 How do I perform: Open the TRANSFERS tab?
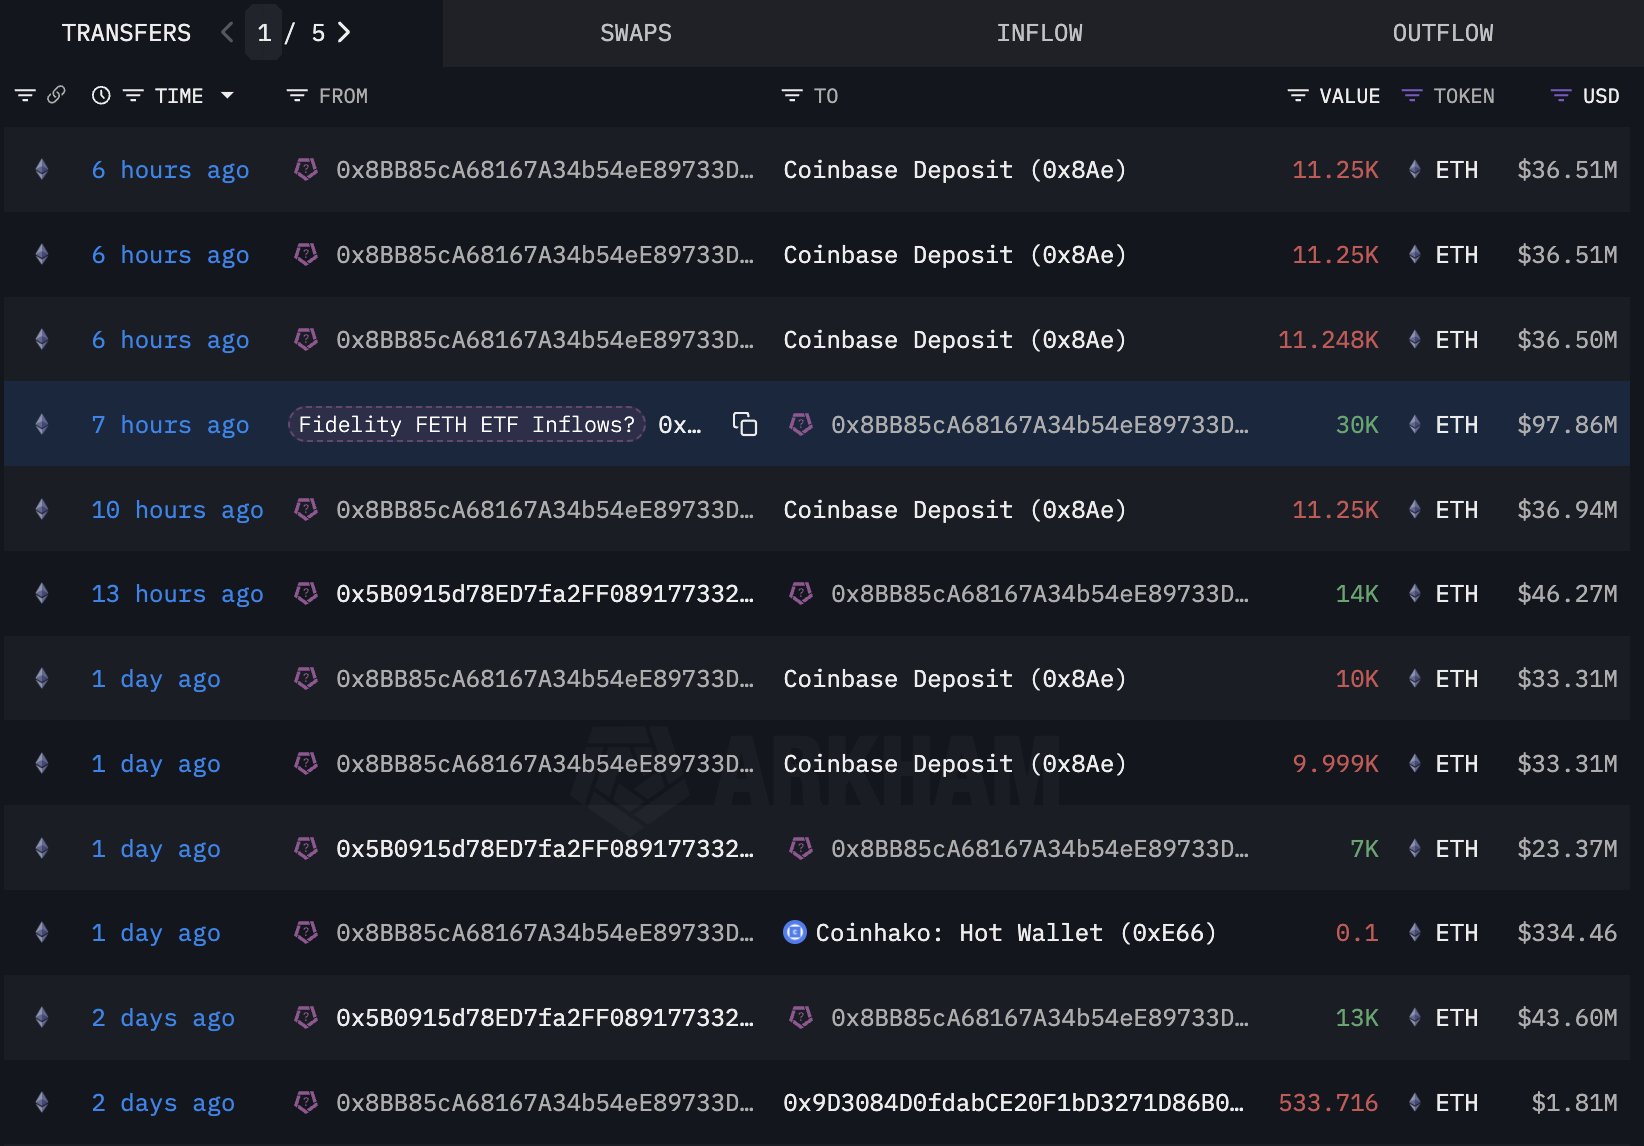pos(126,33)
